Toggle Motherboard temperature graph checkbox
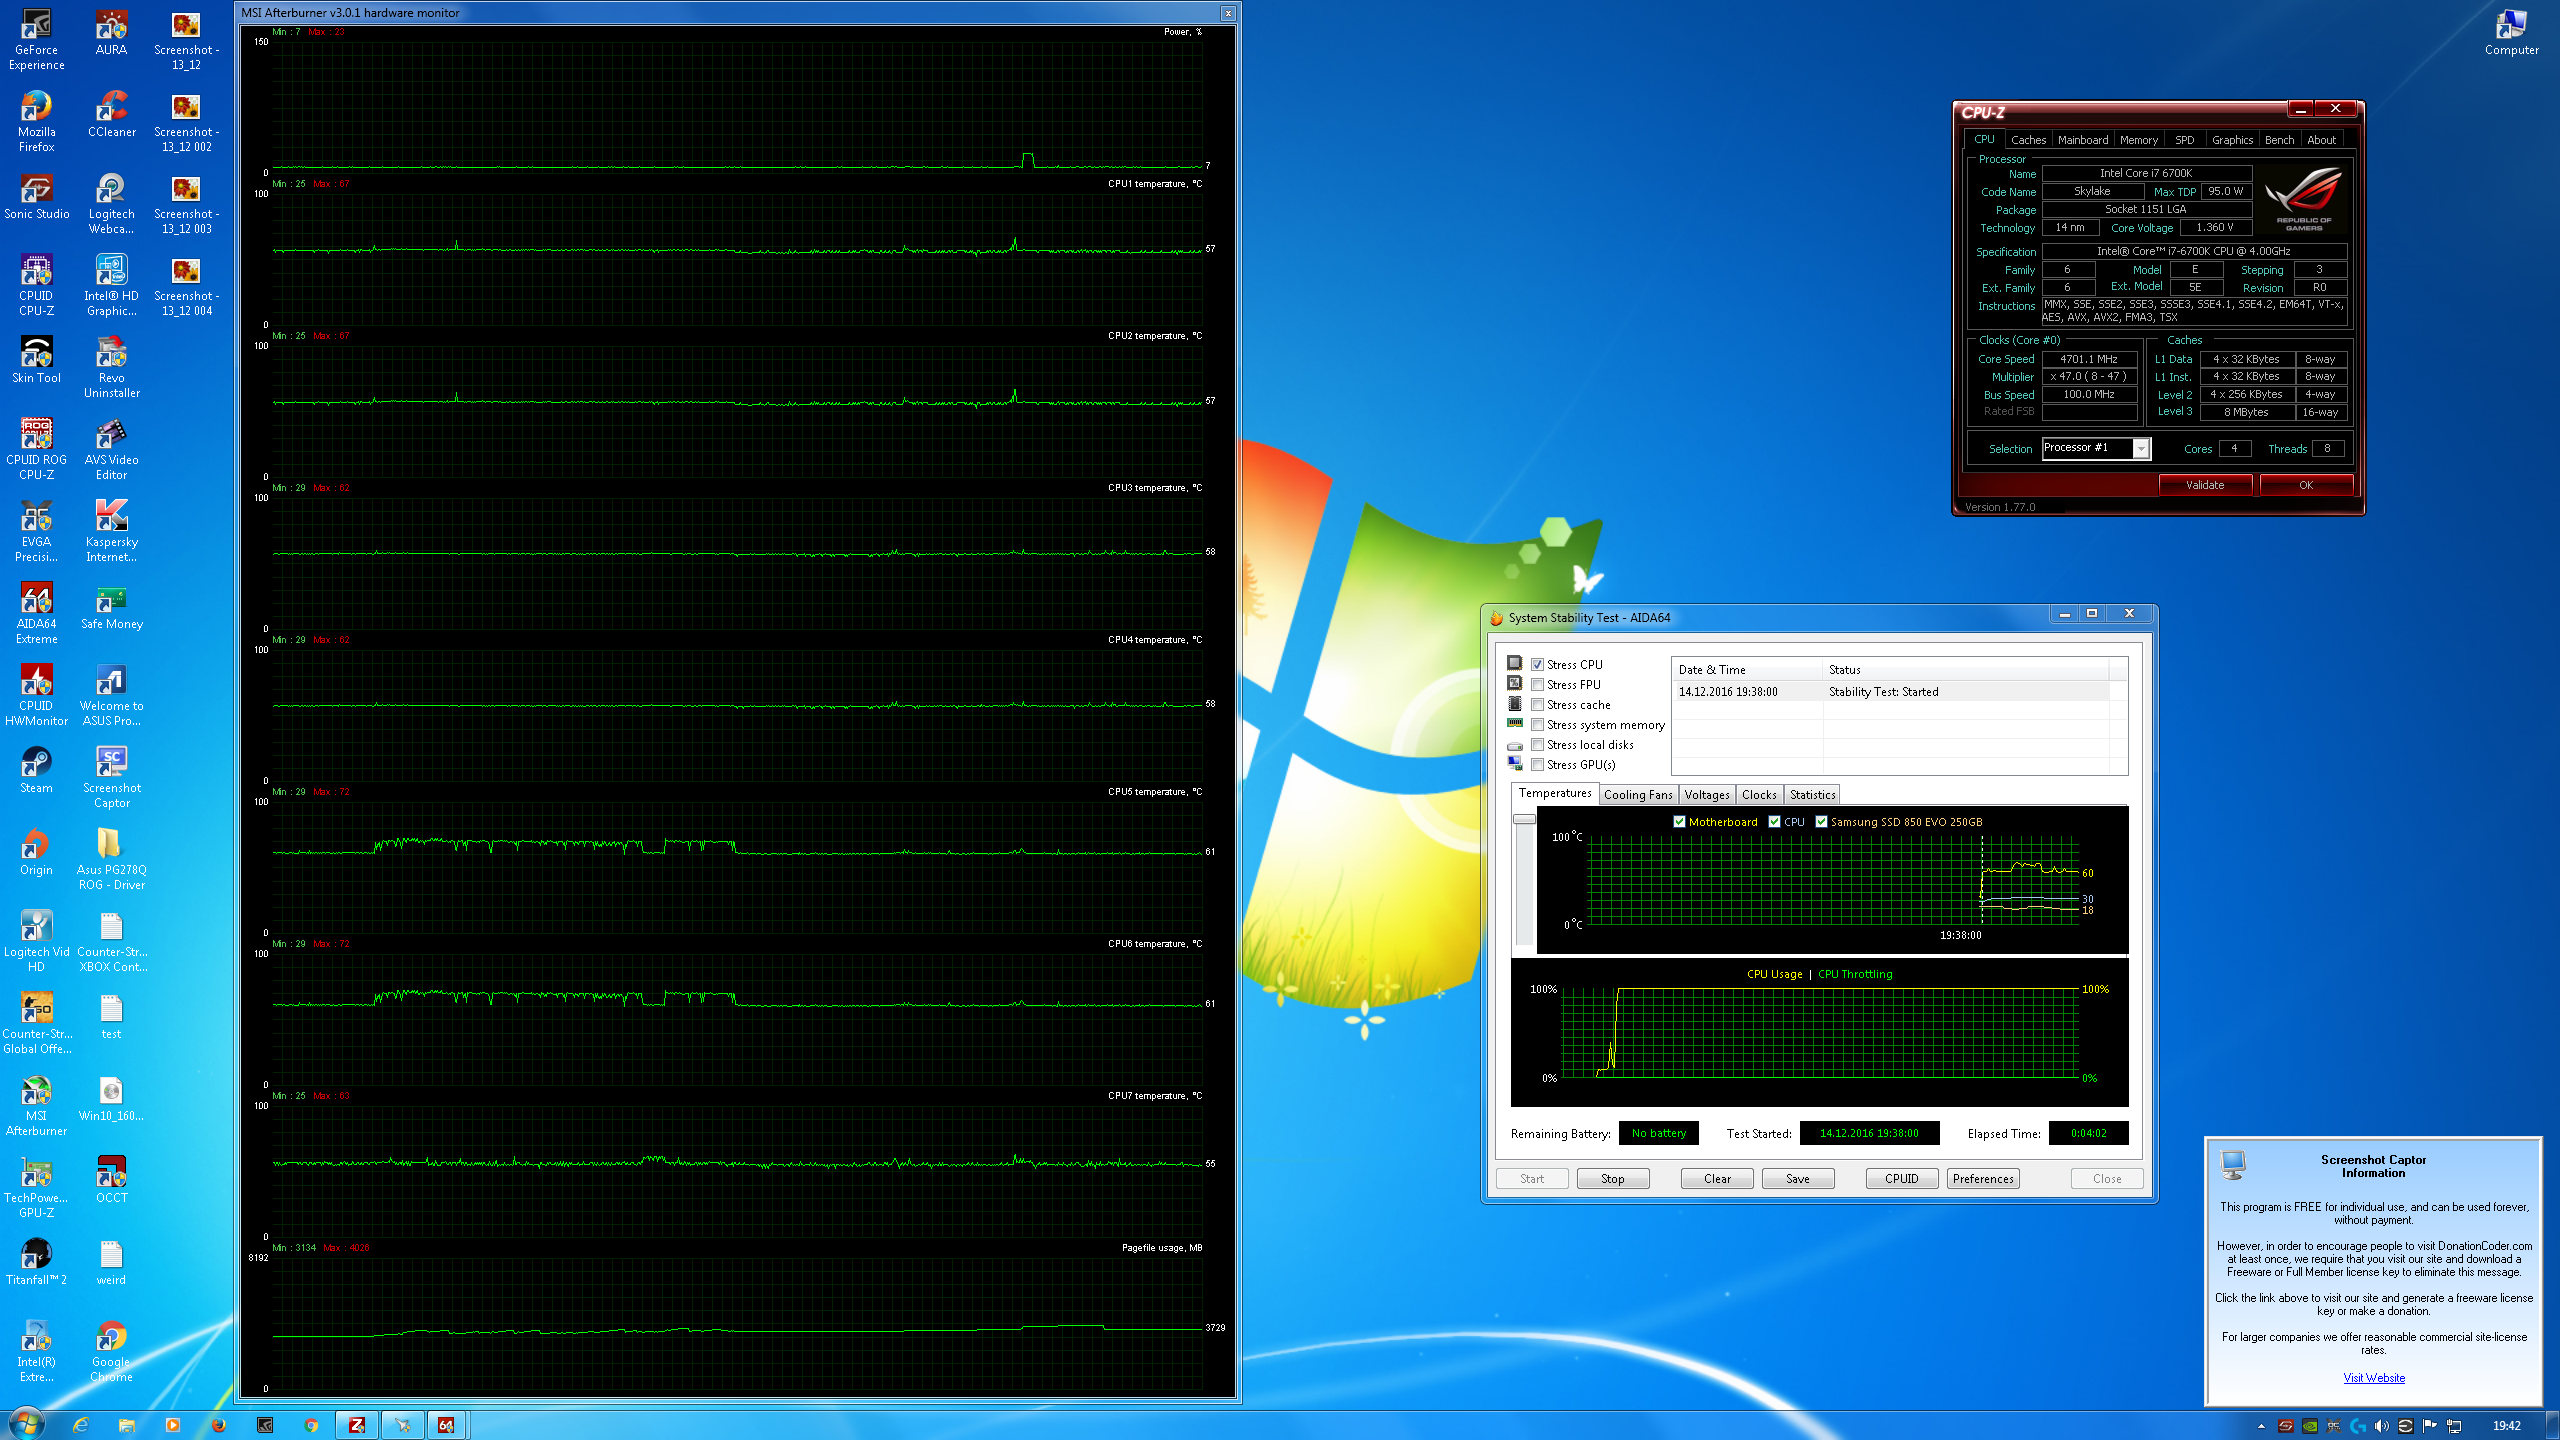 (1680, 821)
